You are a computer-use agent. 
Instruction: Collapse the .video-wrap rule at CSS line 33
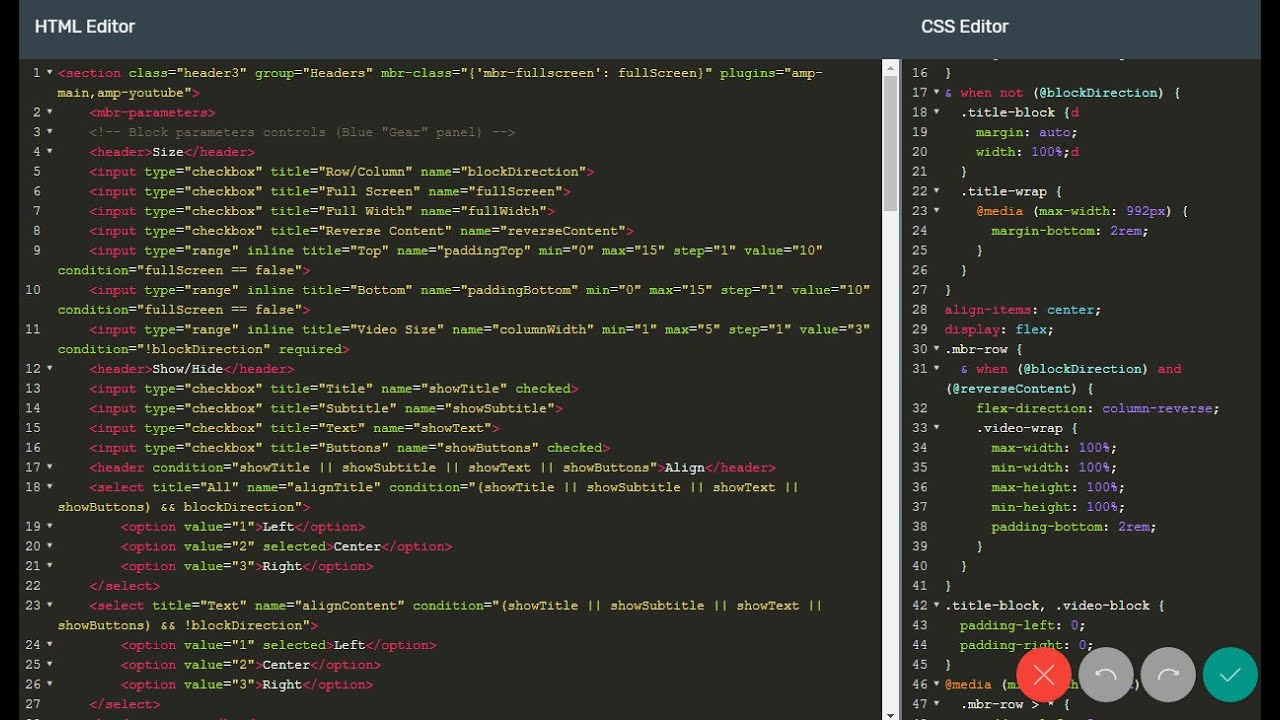[x=937, y=428]
